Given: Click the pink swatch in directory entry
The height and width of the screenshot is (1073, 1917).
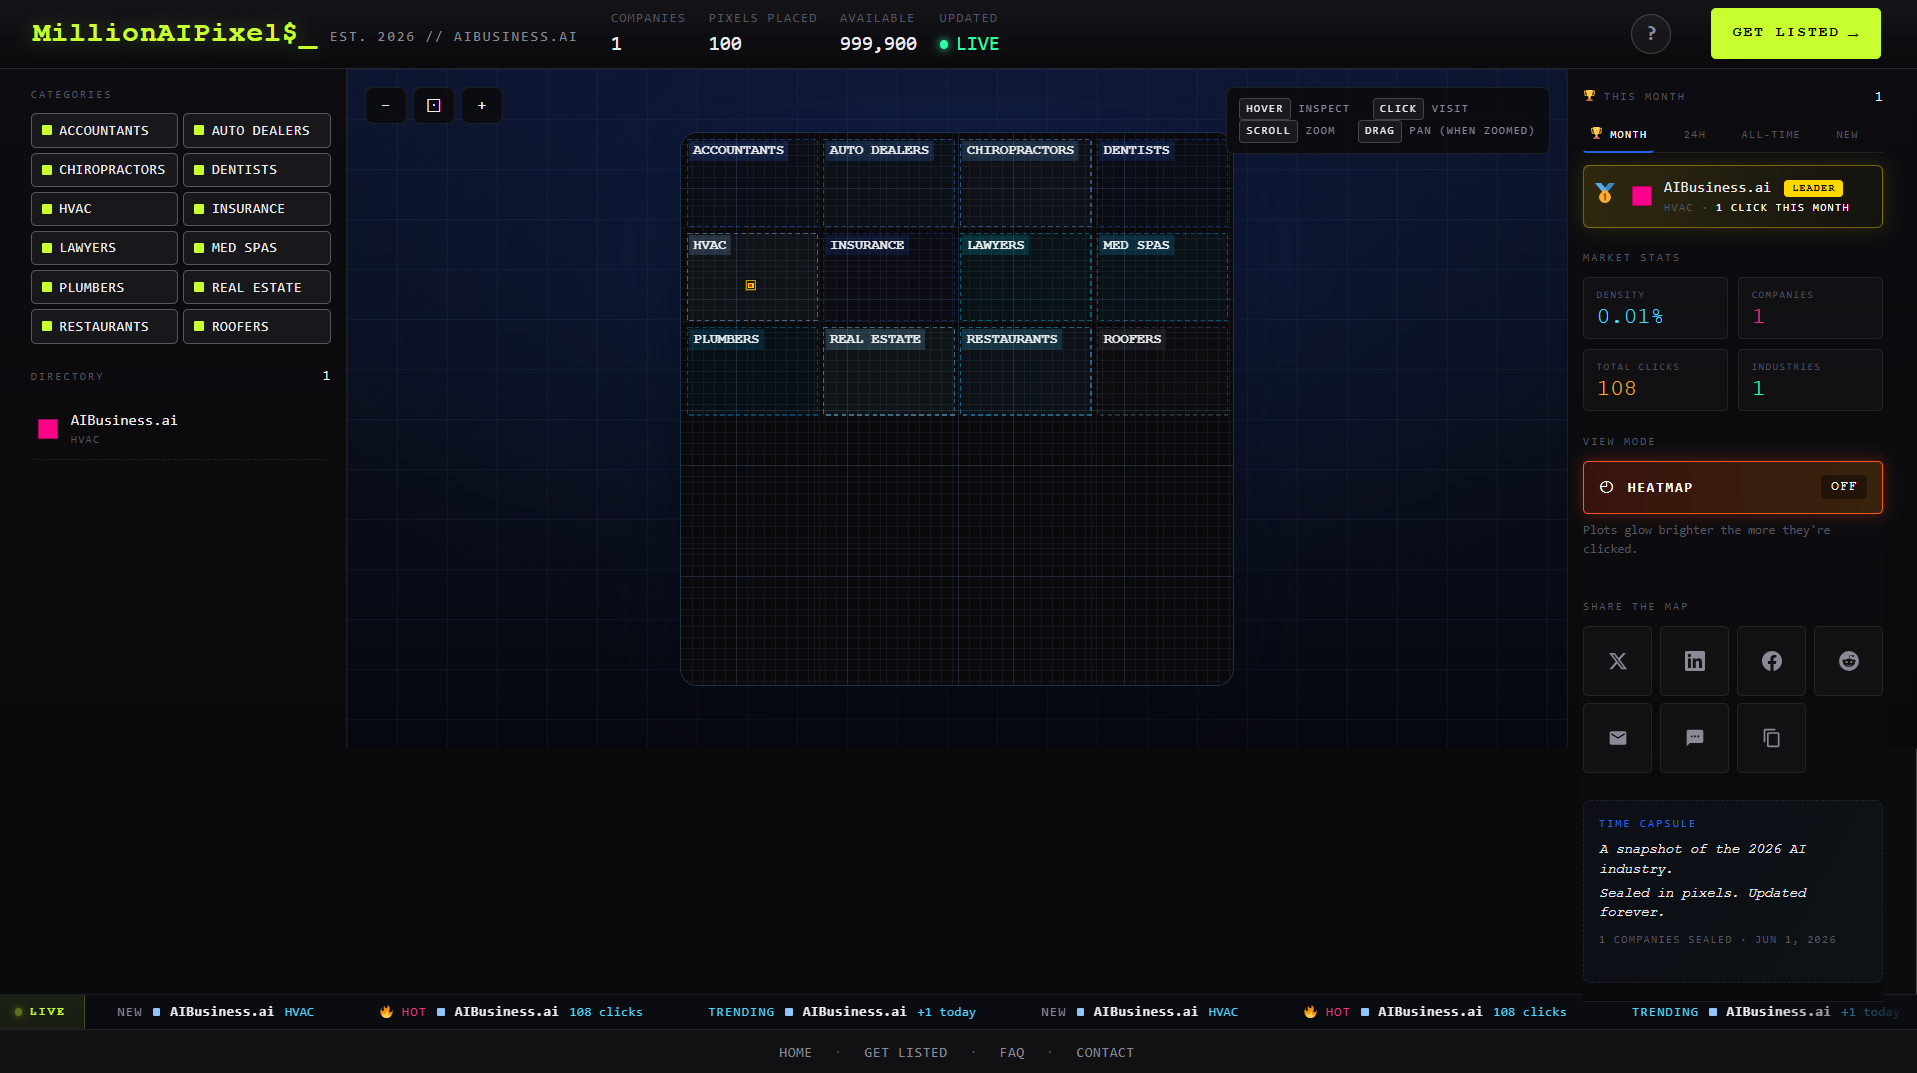Looking at the screenshot, I should click(x=48, y=429).
